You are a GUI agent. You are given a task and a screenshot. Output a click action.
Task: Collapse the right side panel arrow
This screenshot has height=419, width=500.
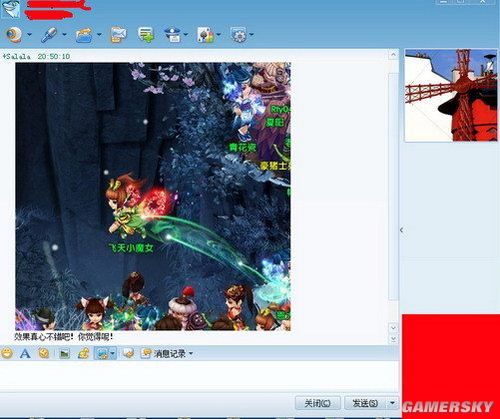coord(402,230)
